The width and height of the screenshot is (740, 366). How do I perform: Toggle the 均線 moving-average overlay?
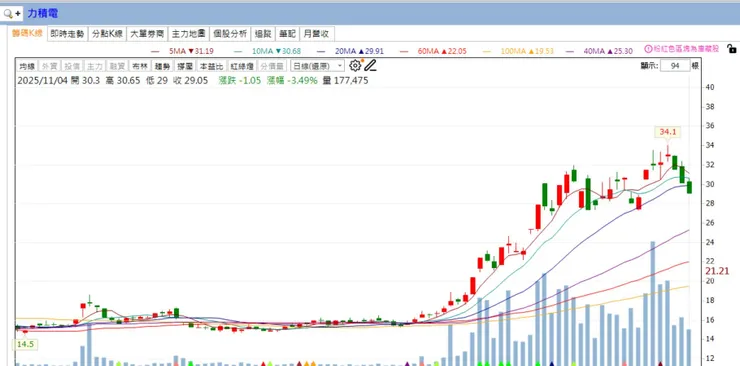(27, 66)
